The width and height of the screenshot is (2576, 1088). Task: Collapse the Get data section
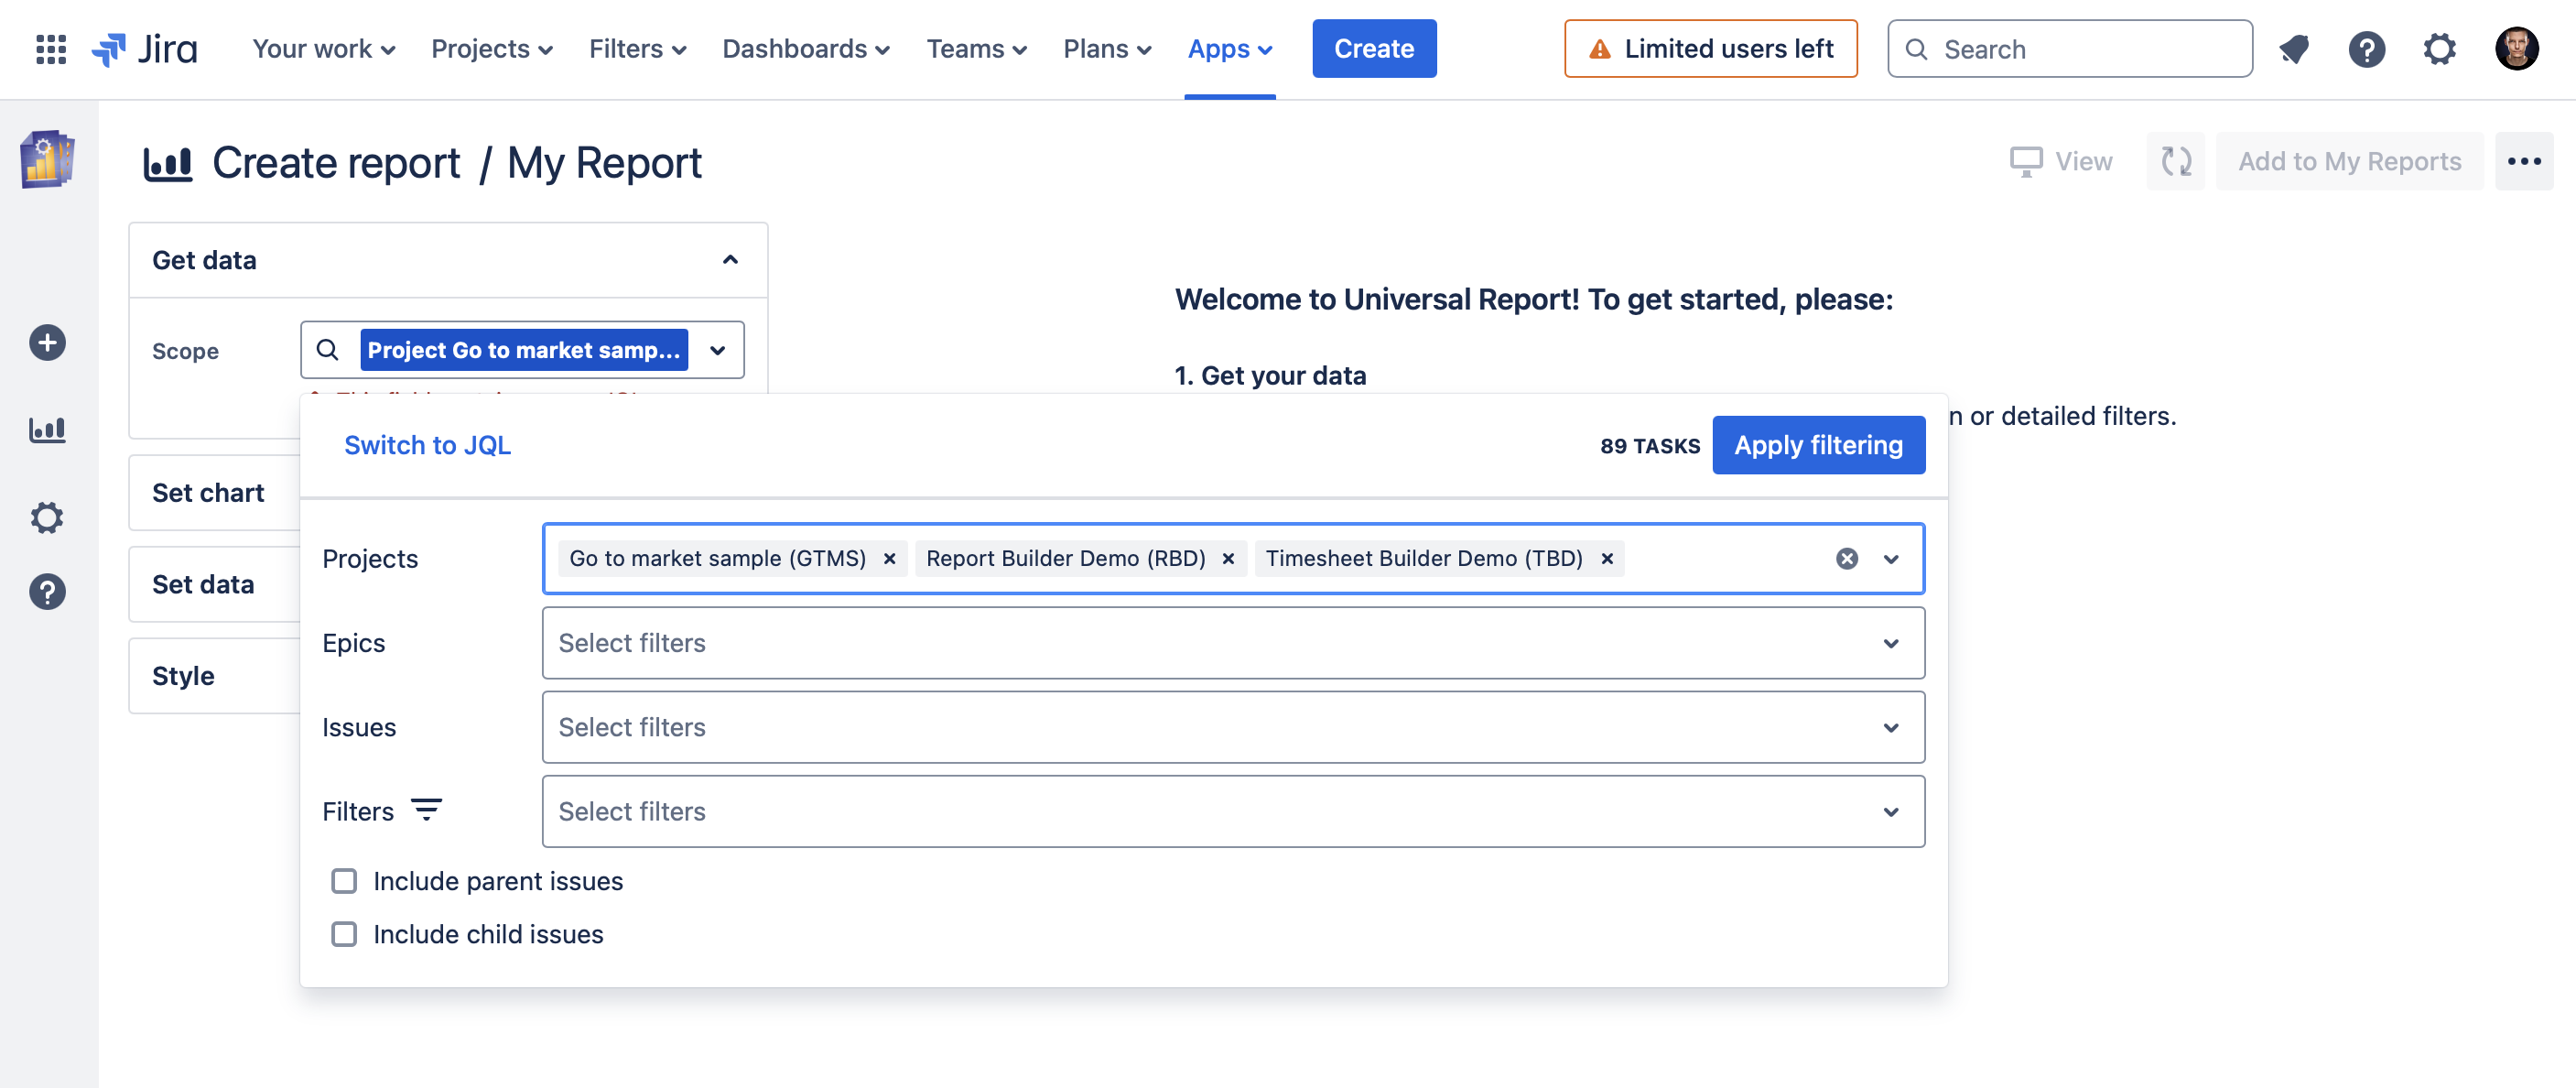(x=730, y=260)
